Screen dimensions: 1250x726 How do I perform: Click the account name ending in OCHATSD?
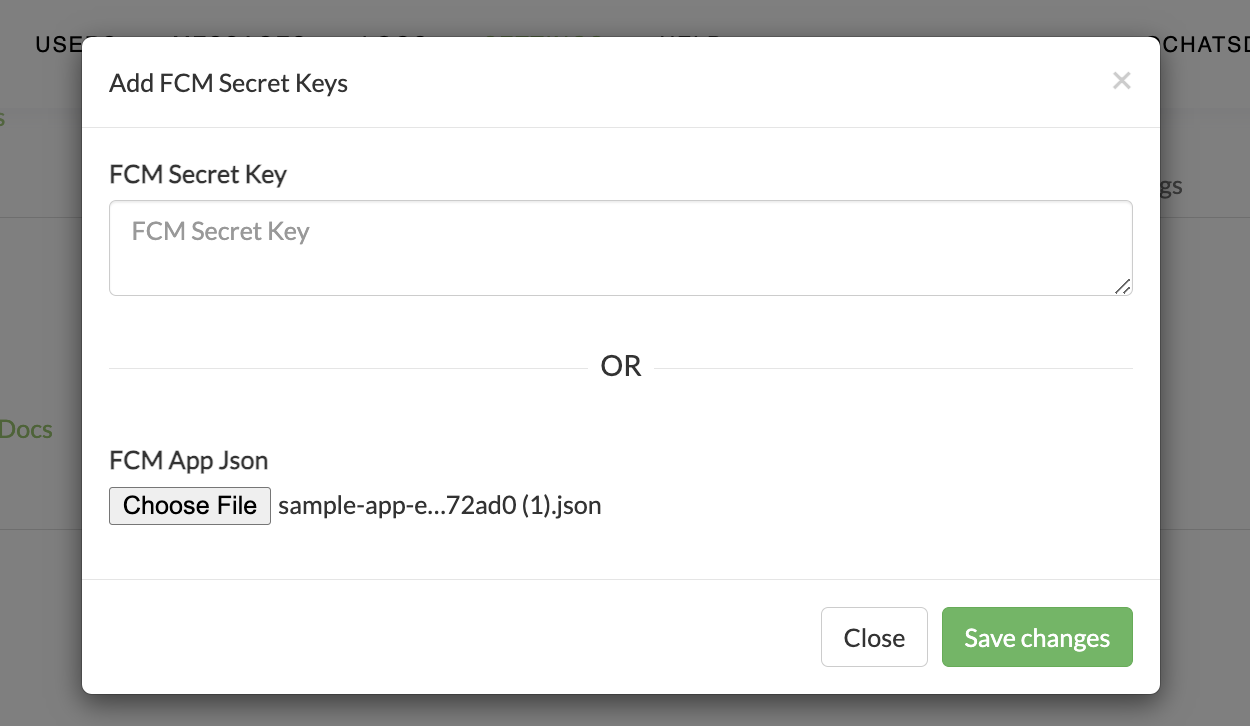[1204, 44]
